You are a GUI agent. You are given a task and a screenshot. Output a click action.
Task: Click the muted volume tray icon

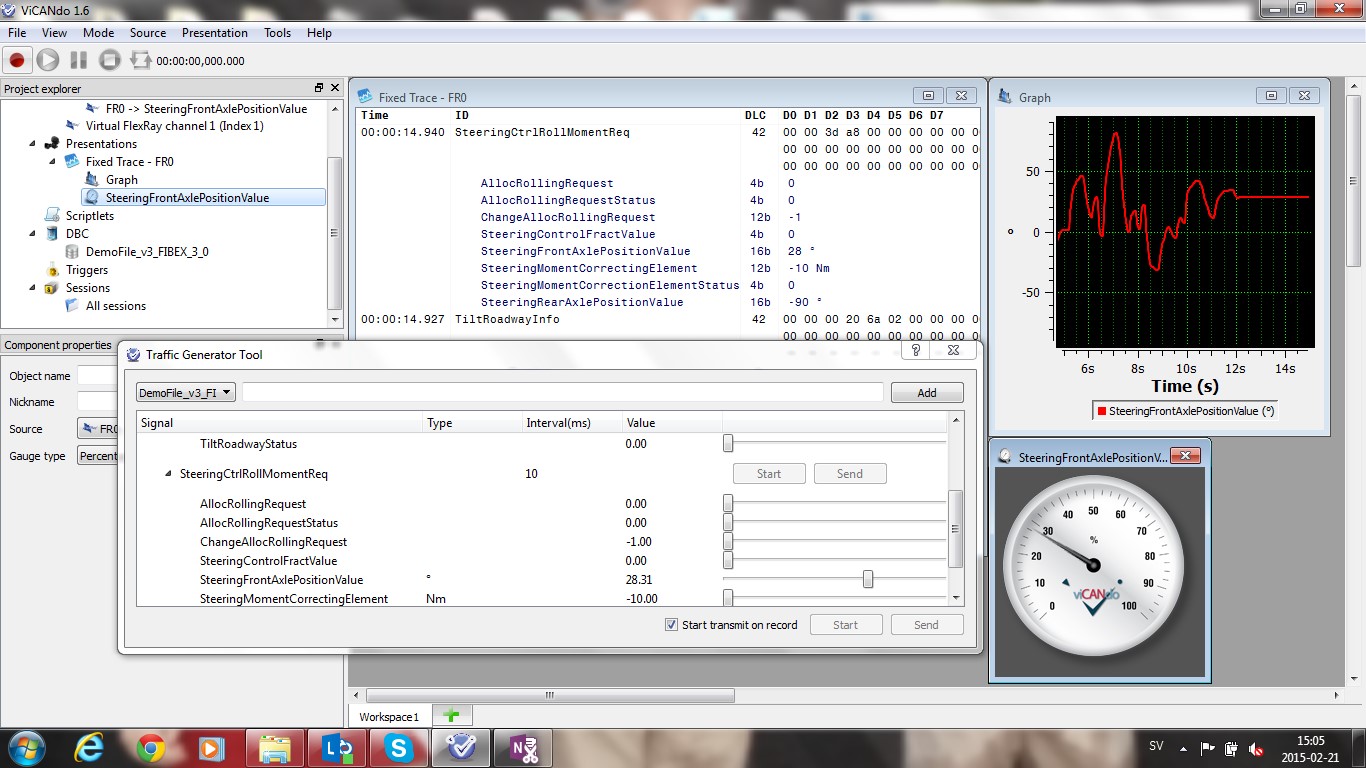click(x=1256, y=748)
